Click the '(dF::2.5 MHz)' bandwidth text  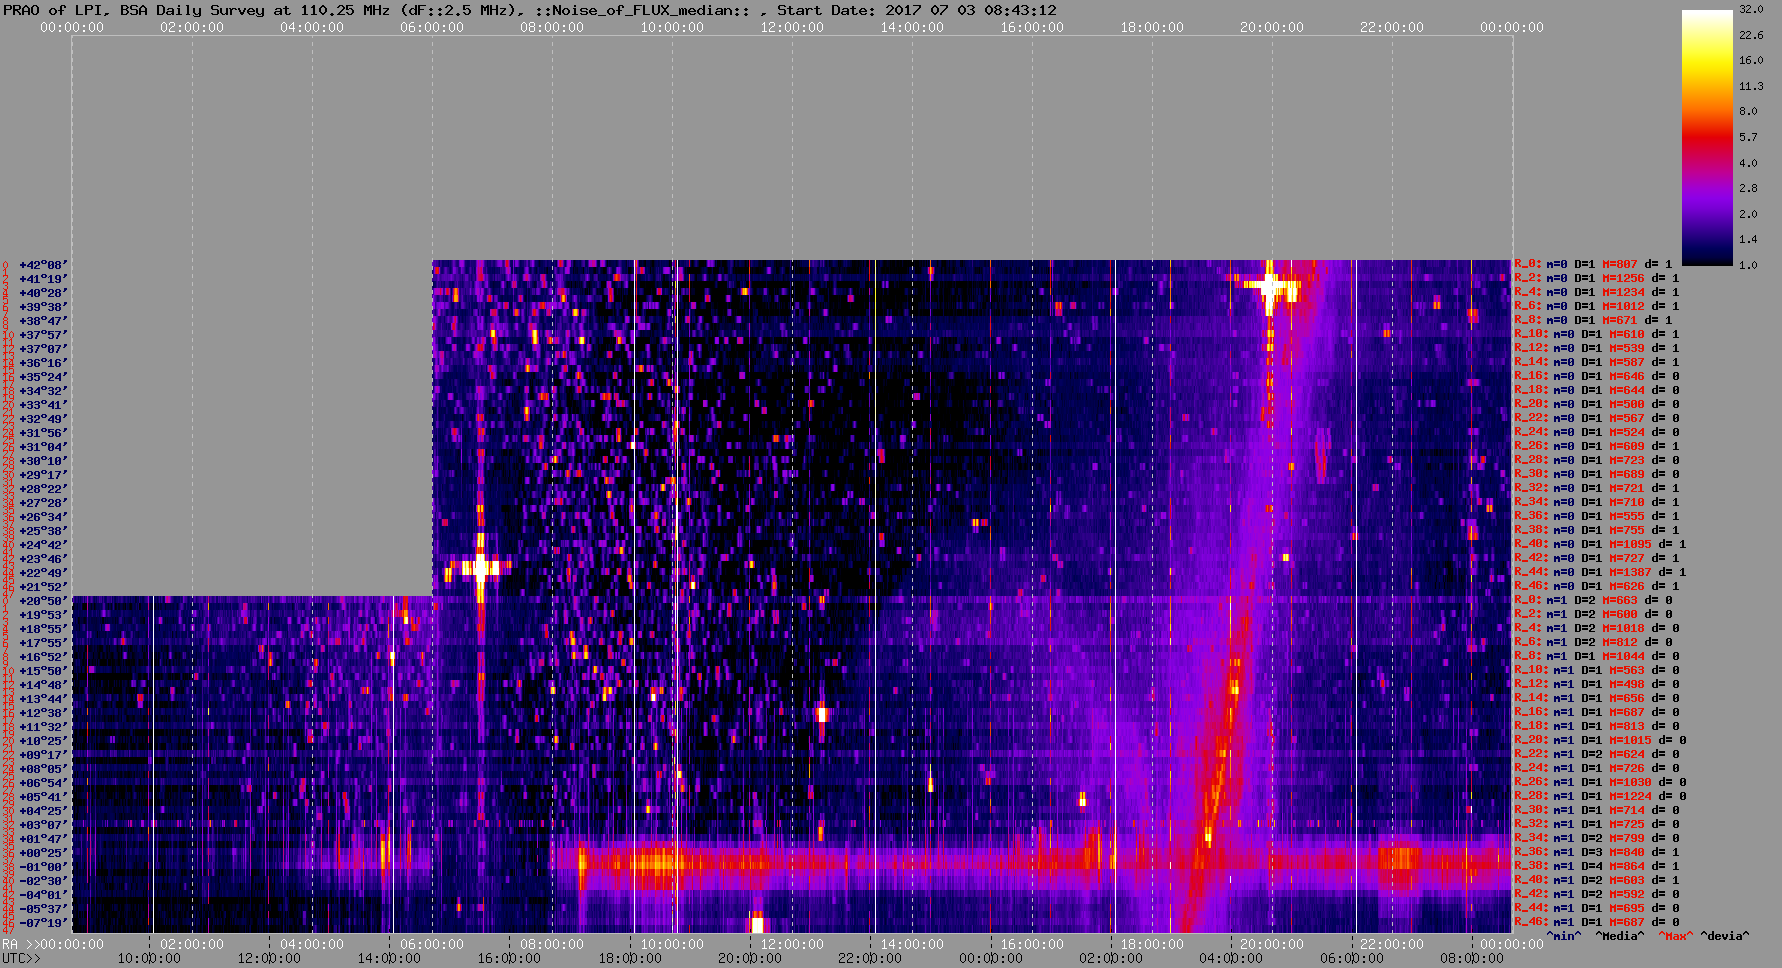coord(460,10)
